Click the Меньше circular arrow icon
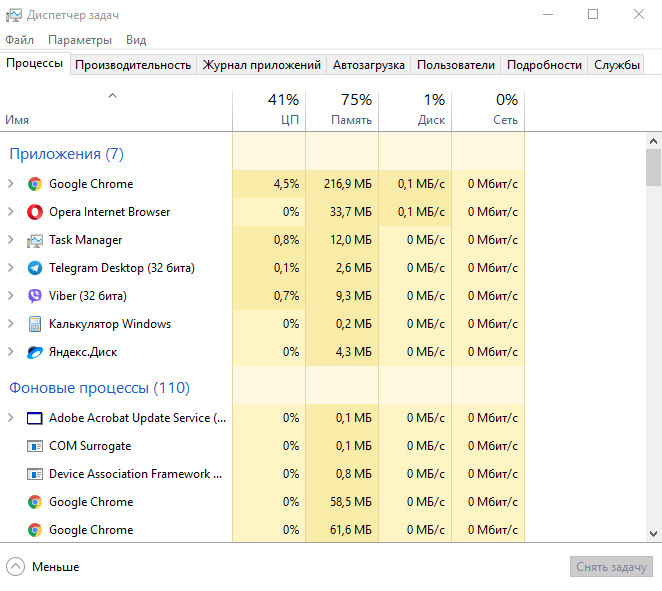The height and width of the screenshot is (591, 662). (x=16, y=567)
